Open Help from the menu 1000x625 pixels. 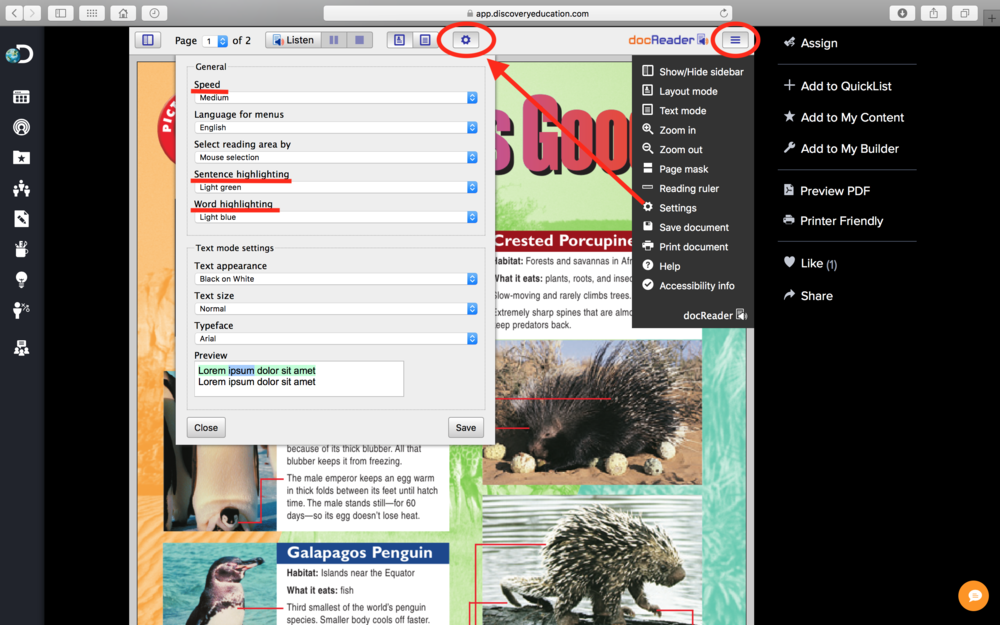[661, 266]
